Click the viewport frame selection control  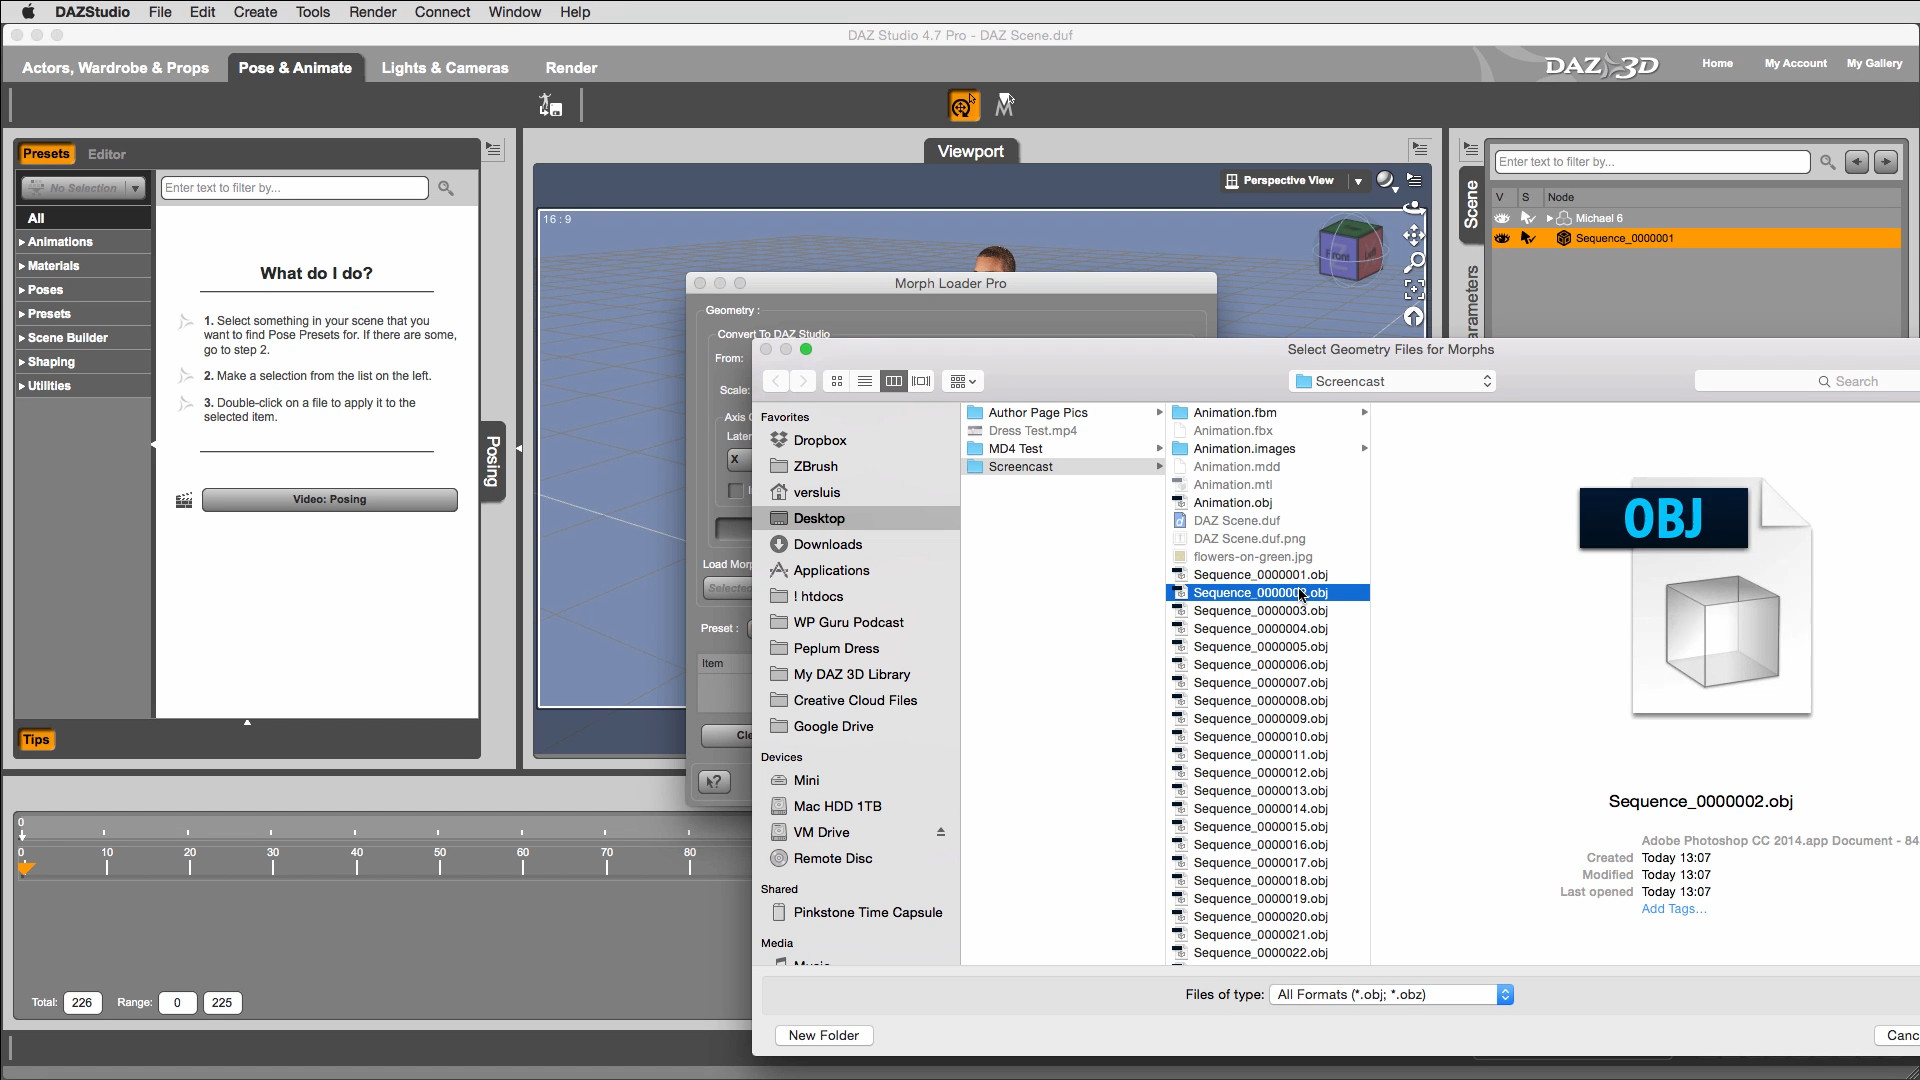[1414, 290]
